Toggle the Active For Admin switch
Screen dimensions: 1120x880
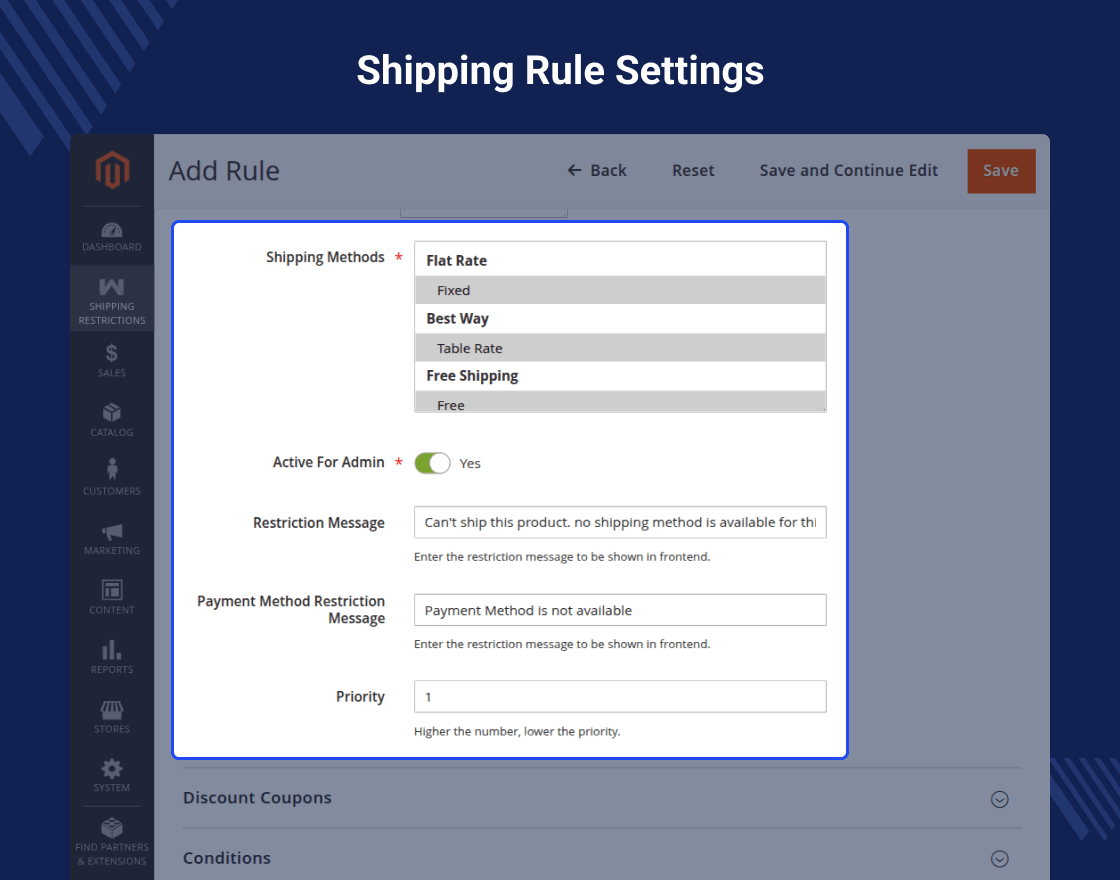click(433, 463)
